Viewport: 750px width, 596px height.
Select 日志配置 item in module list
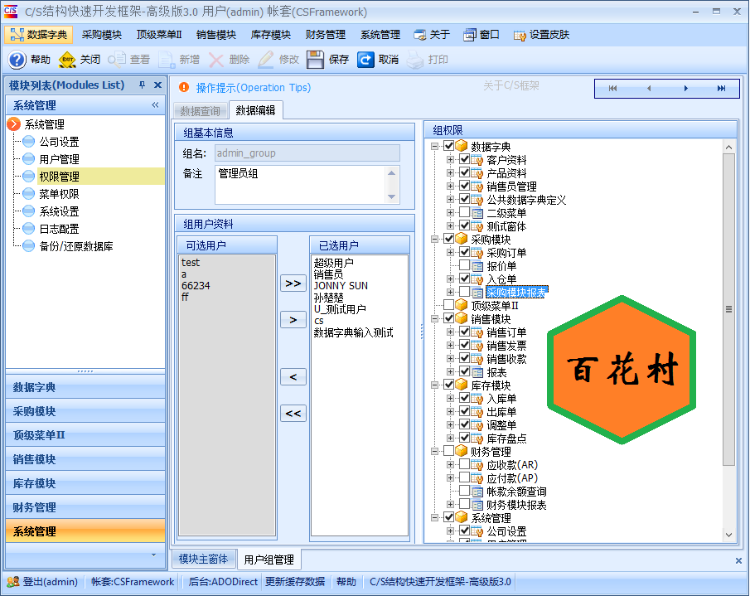pyautogui.click(x=59, y=229)
